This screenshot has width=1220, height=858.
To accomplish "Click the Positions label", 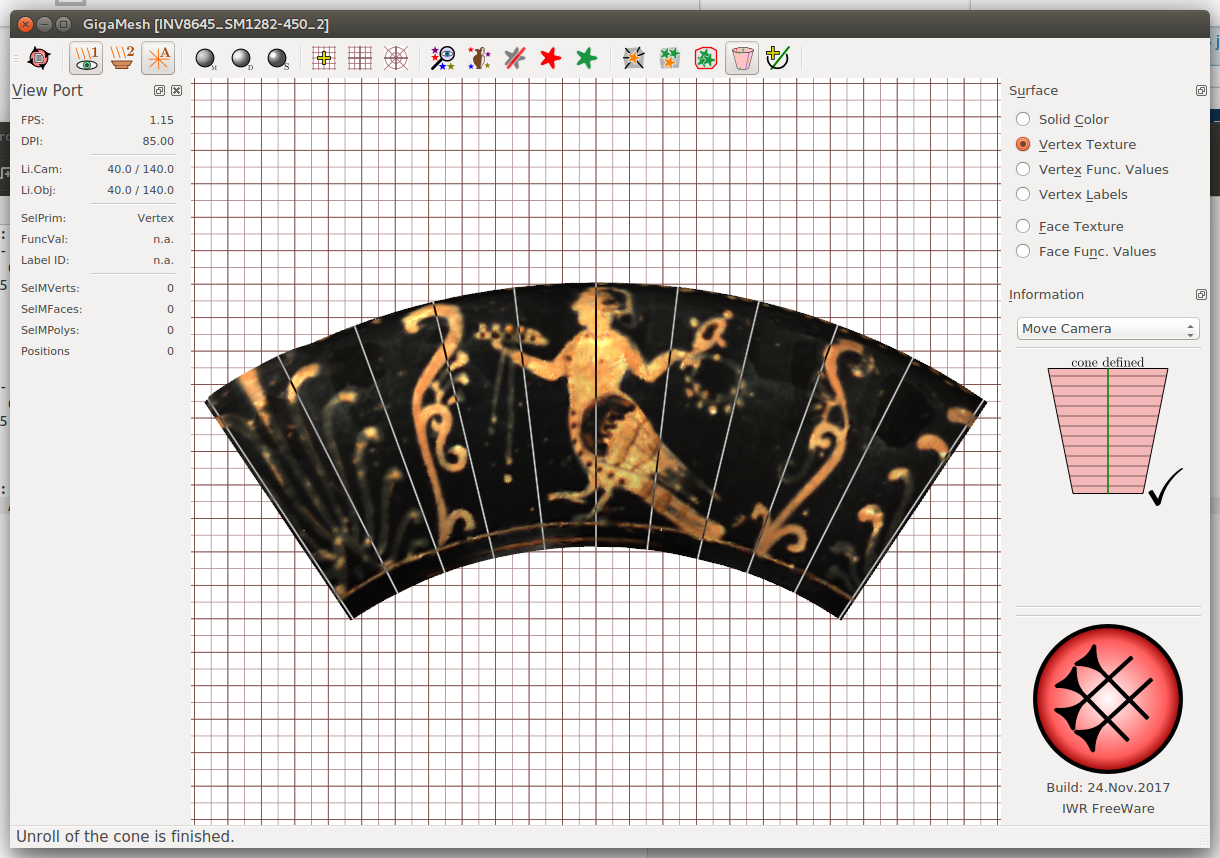I will [46, 351].
